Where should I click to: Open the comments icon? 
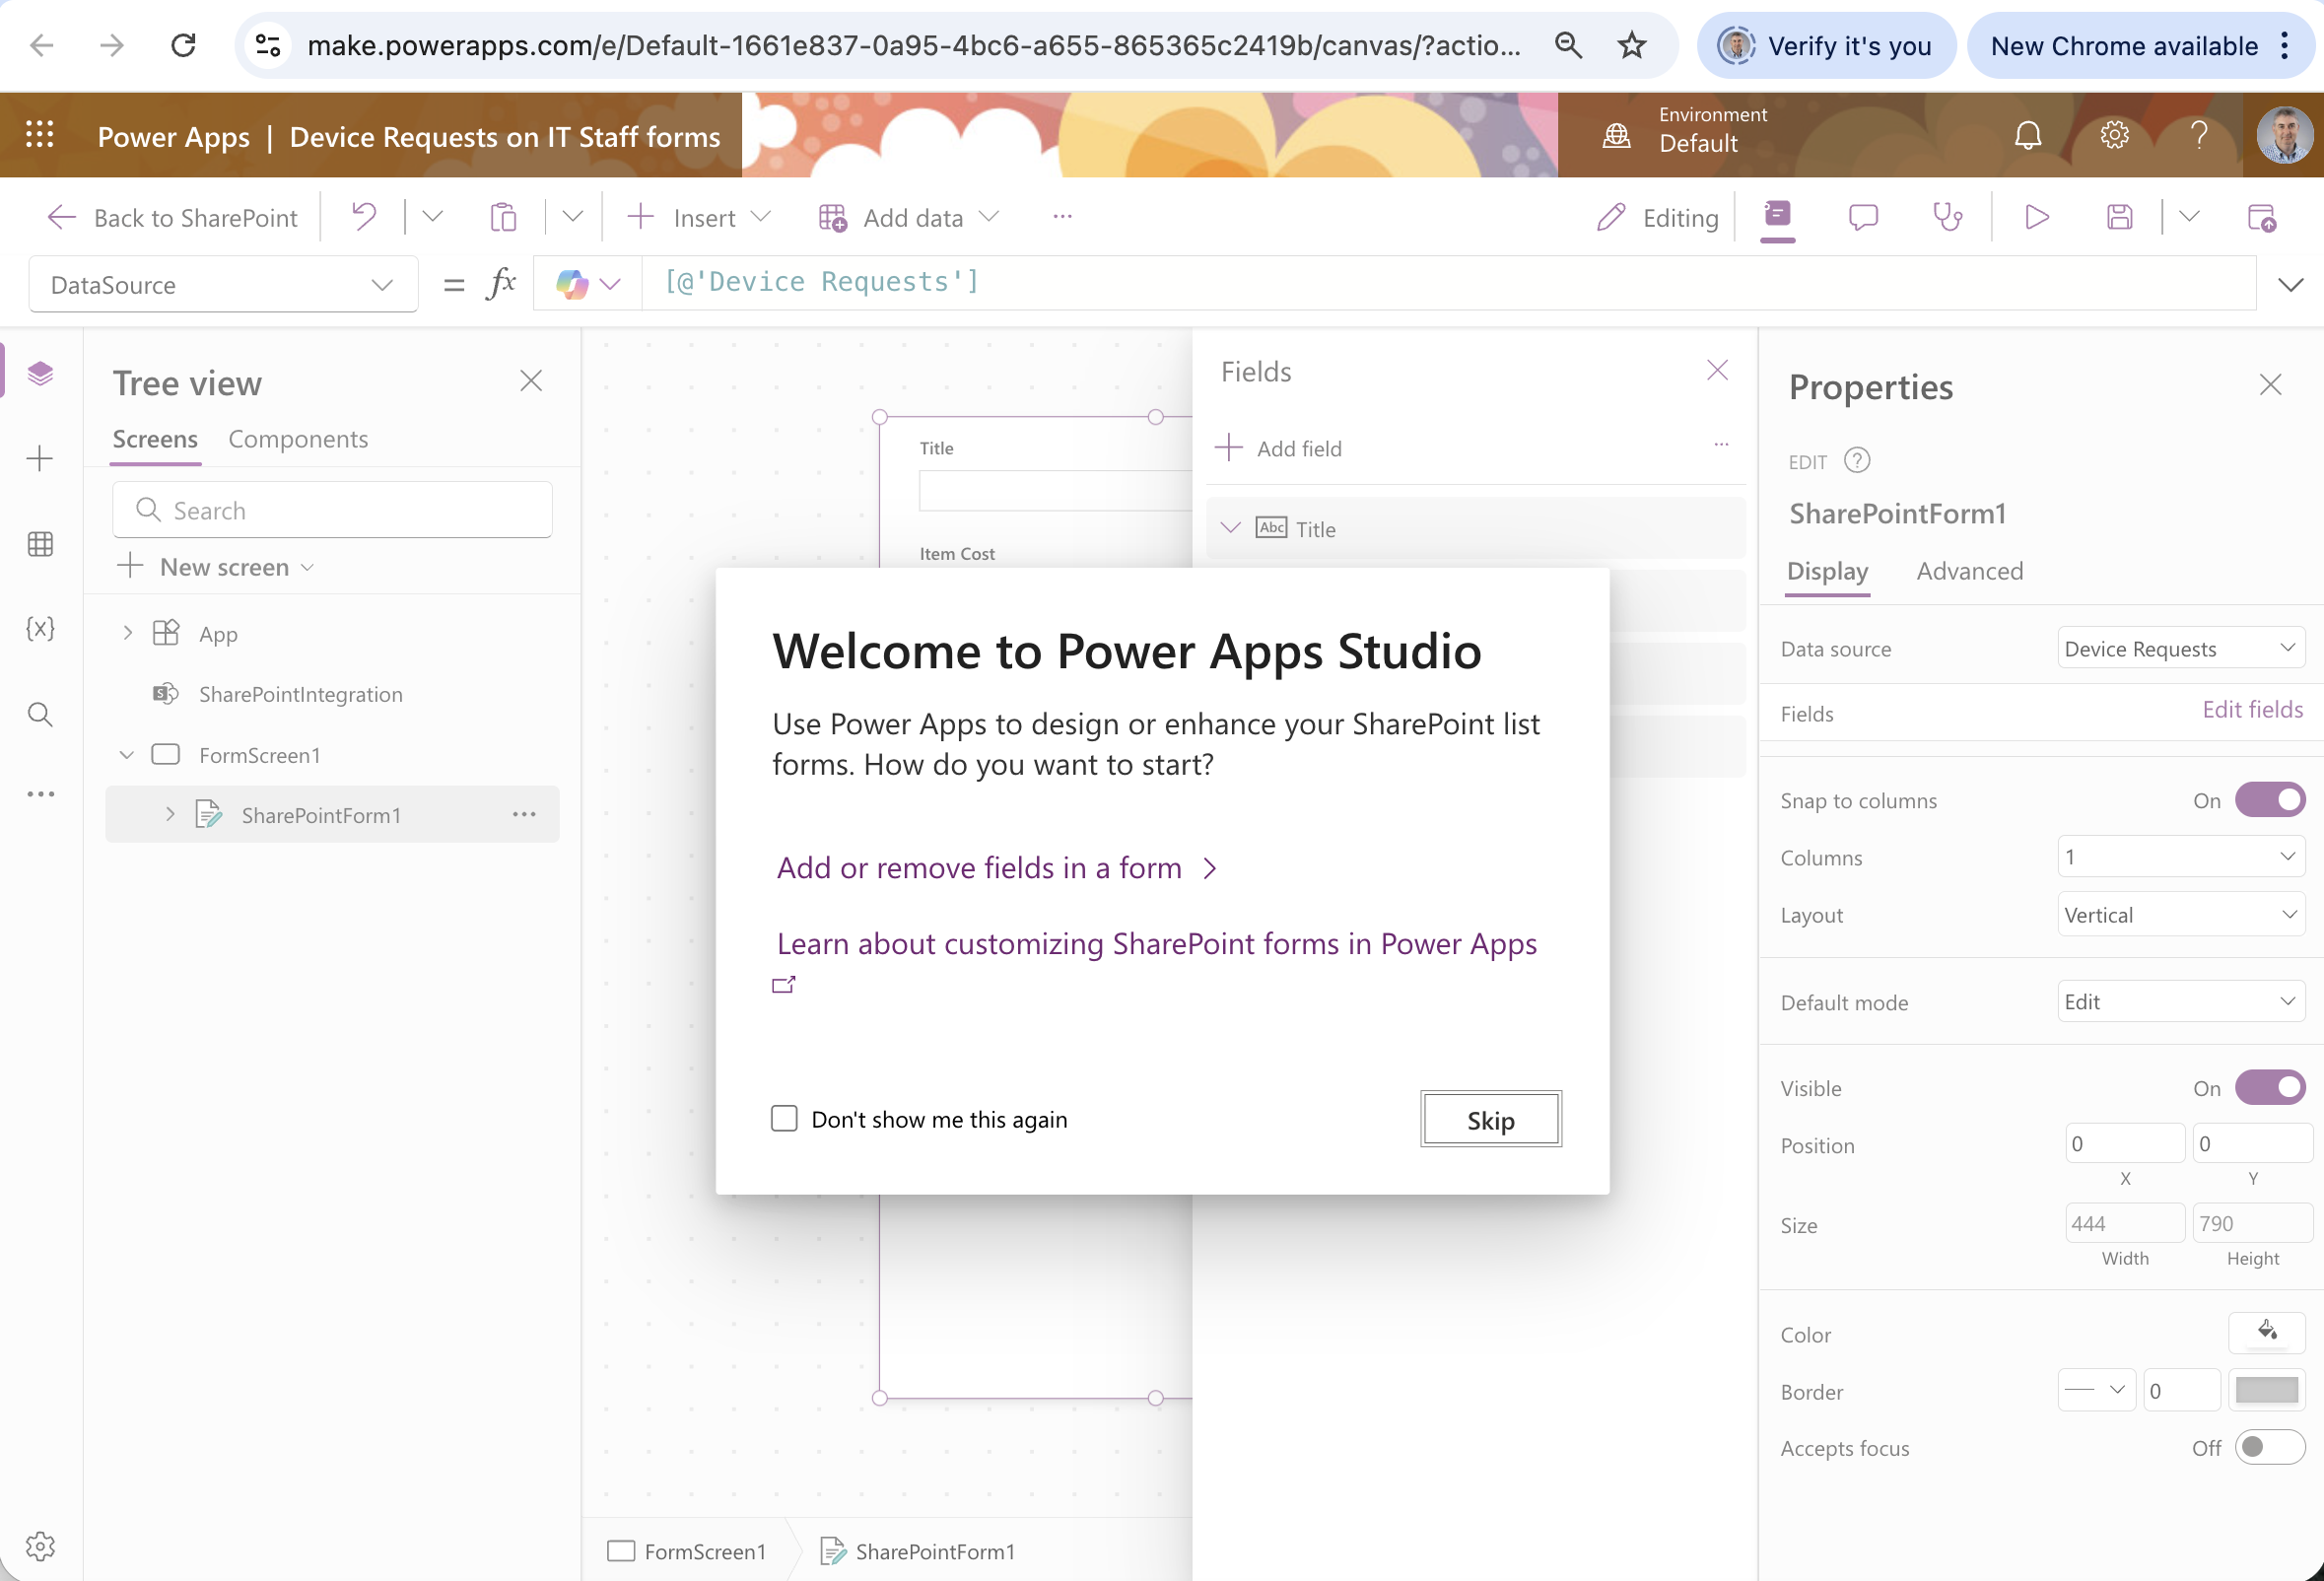point(1863,217)
